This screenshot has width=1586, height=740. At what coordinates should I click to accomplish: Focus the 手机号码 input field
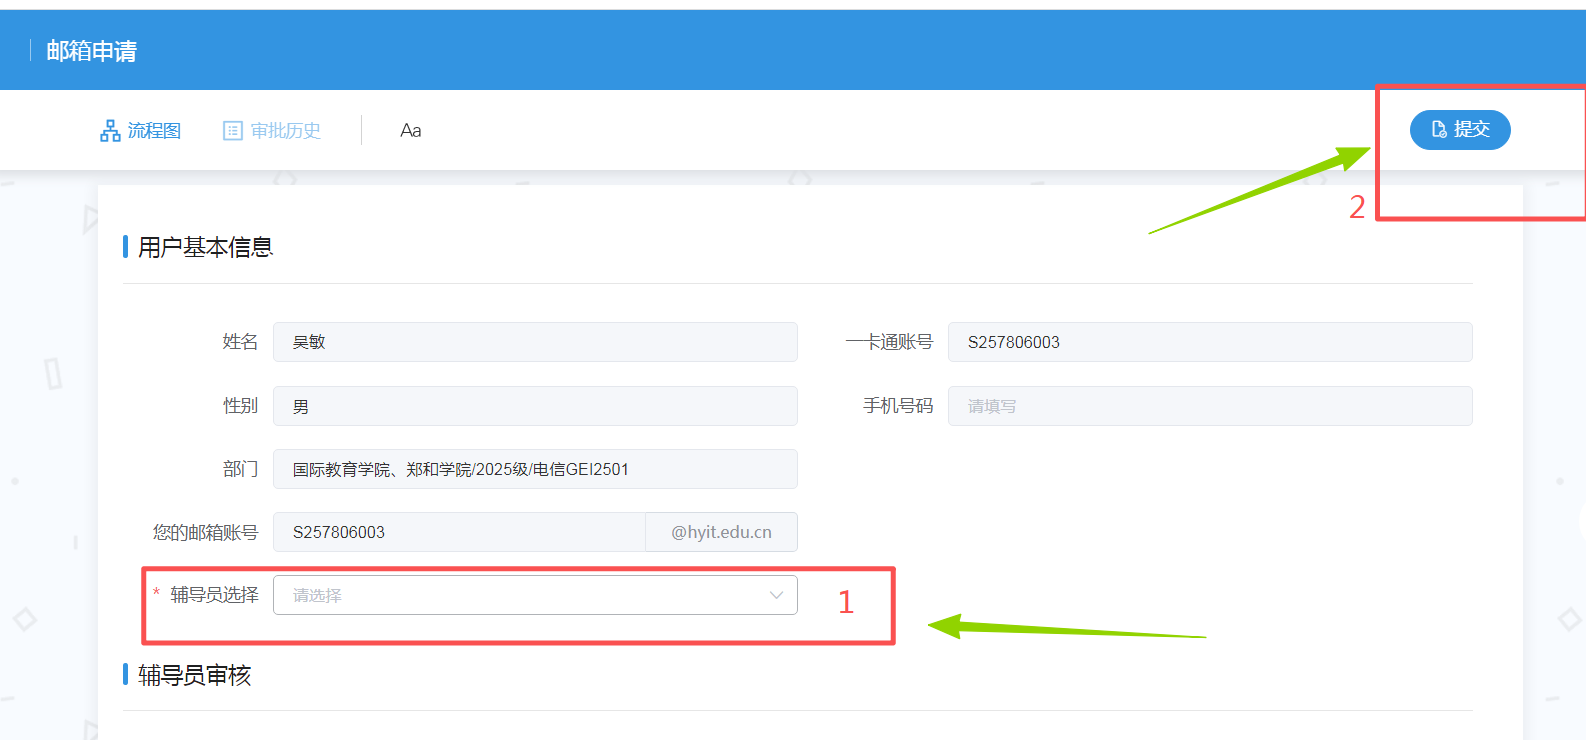click(x=1209, y=406)
